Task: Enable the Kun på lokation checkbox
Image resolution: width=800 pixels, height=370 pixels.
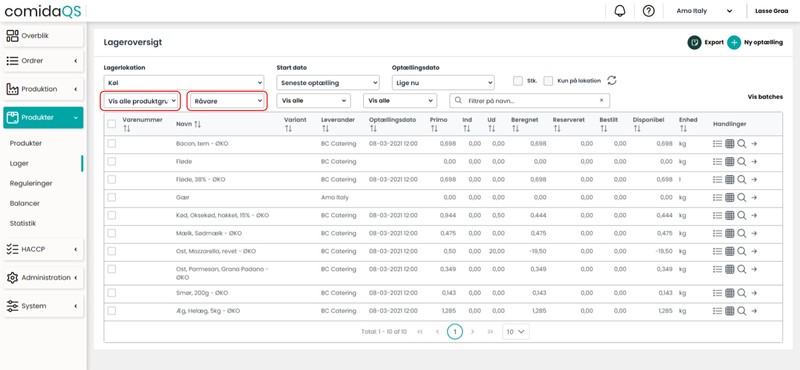Action: [548, 81]
